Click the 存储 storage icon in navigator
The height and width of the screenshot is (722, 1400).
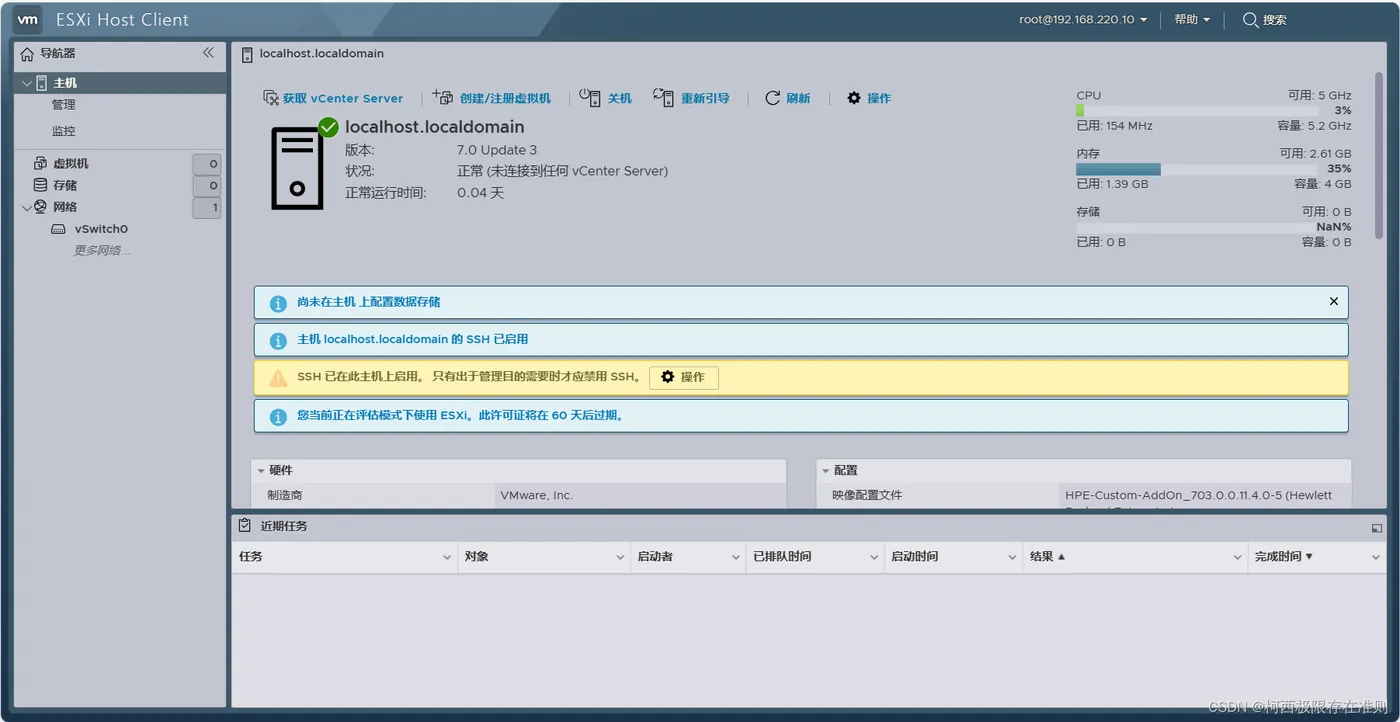click(41, 185)
